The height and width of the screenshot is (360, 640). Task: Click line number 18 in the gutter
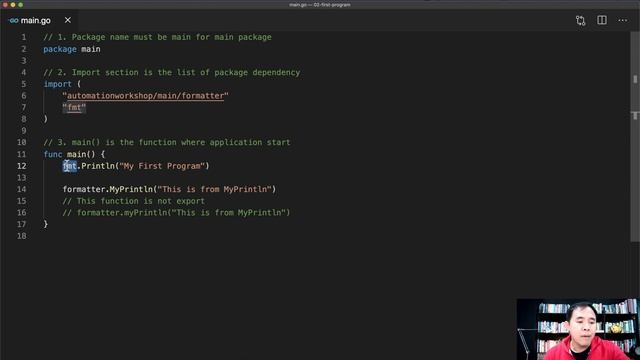(22, 236)
